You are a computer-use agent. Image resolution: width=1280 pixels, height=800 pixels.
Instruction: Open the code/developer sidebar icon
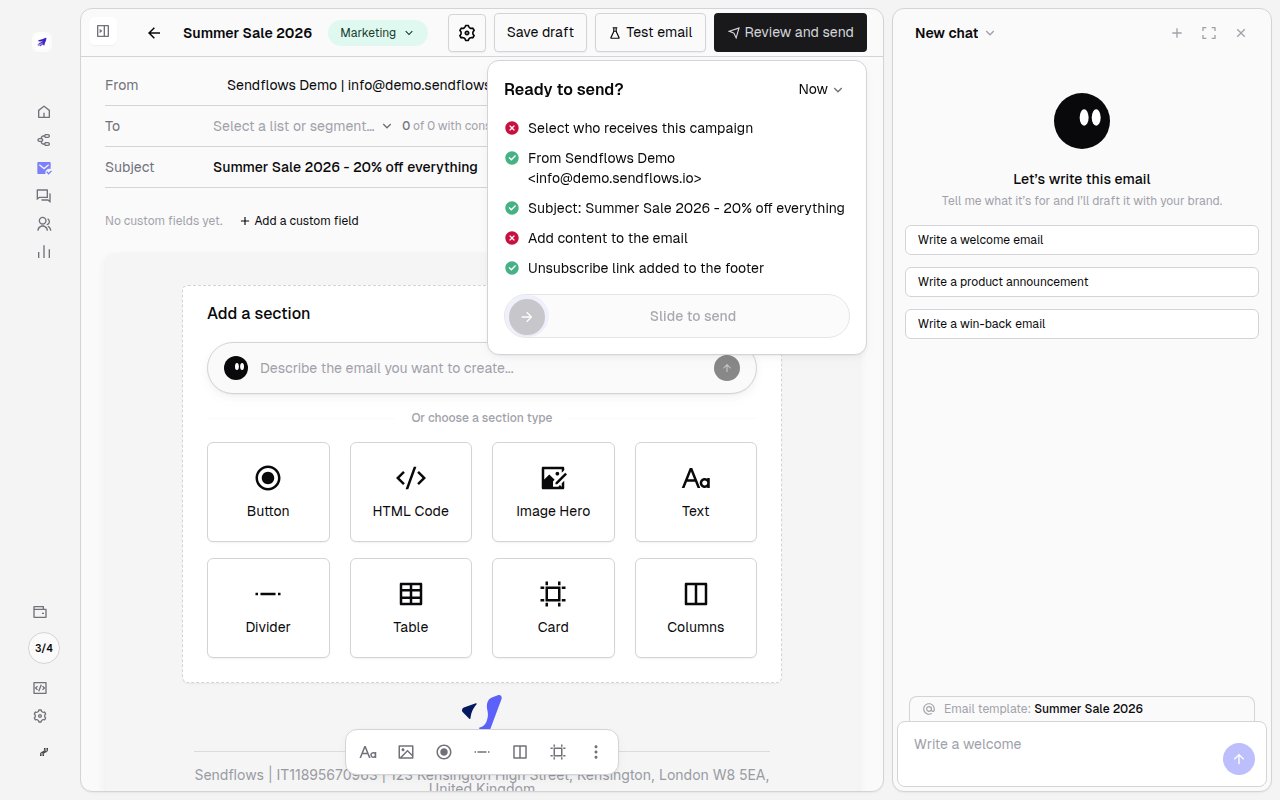(40, 688)
